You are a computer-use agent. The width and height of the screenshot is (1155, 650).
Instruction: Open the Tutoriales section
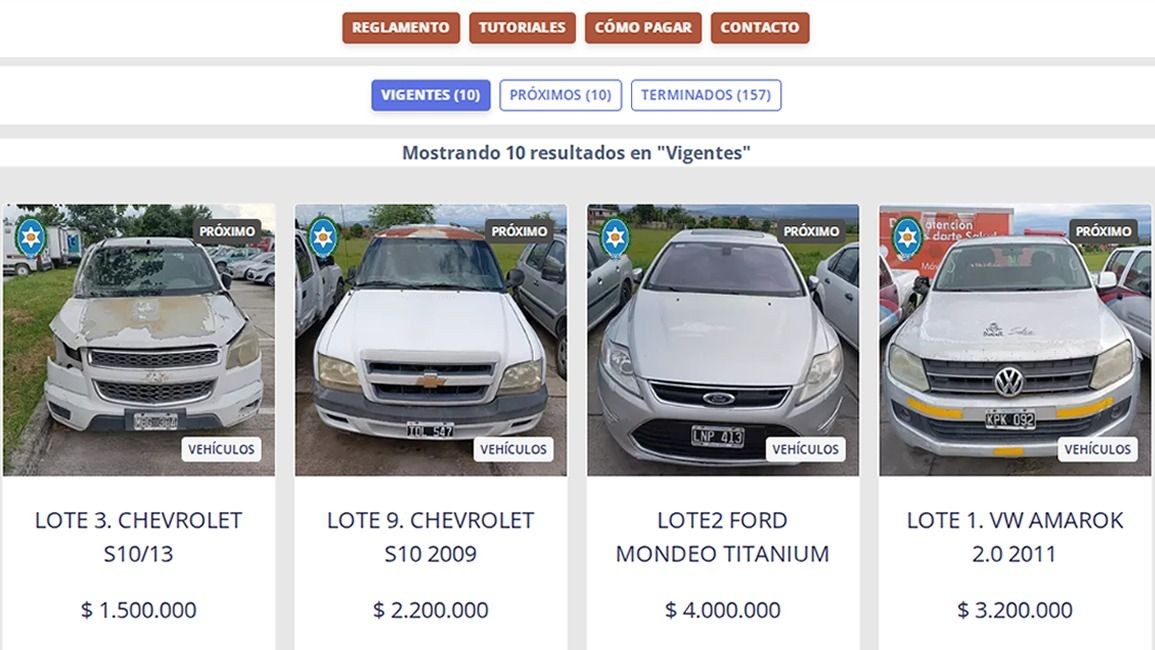[x=522, y=28]
